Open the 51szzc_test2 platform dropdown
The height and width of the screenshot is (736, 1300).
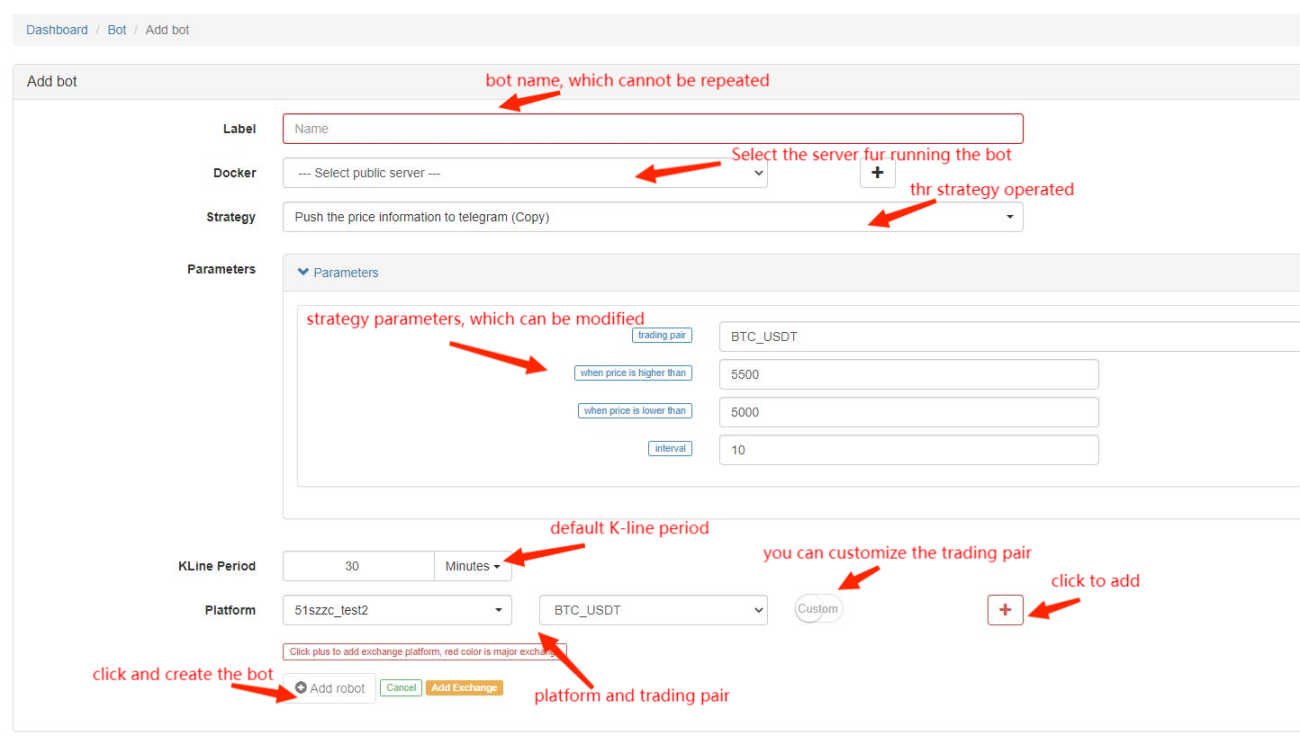click(397, 610)
